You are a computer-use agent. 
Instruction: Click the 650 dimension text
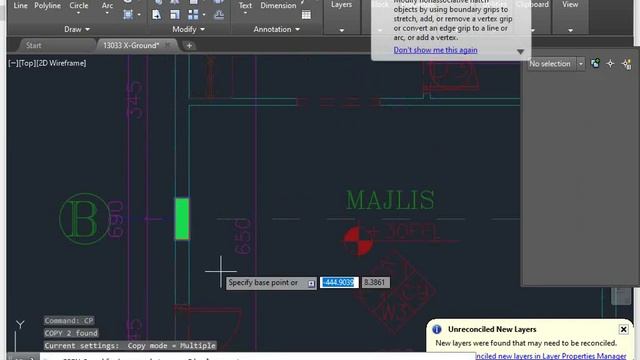pos(243,236)
